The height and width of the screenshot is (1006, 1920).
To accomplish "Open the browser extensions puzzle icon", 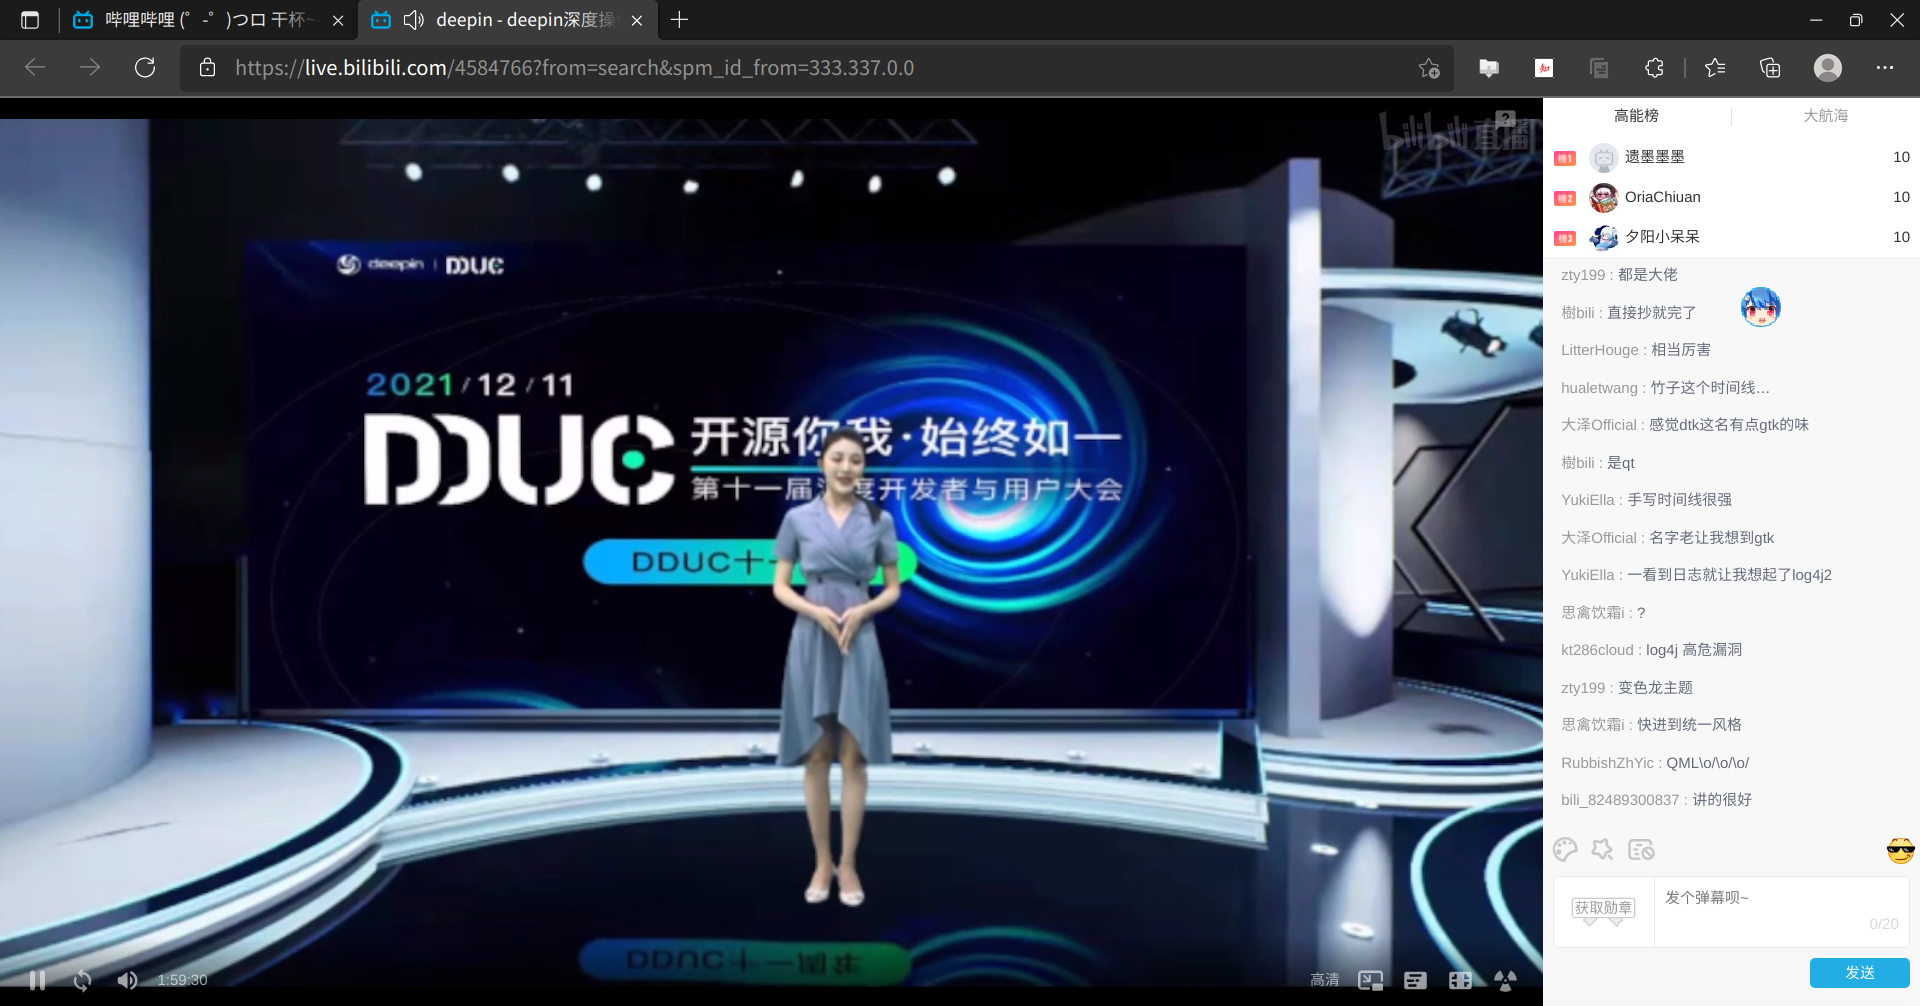I will pos(1654,68).
